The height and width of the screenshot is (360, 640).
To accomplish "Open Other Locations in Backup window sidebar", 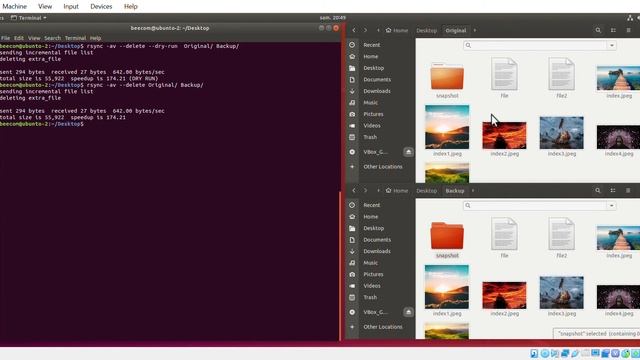I will (x=382, y=327).
